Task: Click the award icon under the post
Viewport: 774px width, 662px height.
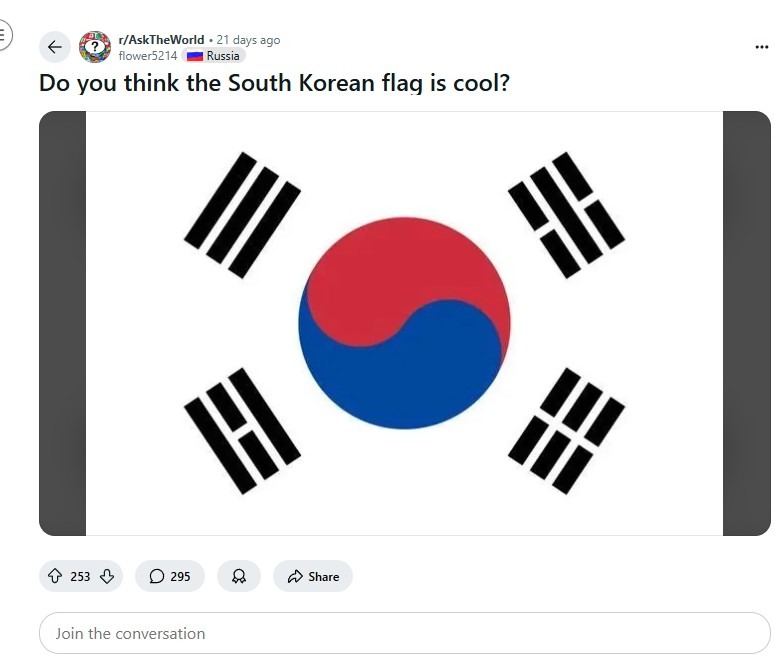Action: (239, 576)
